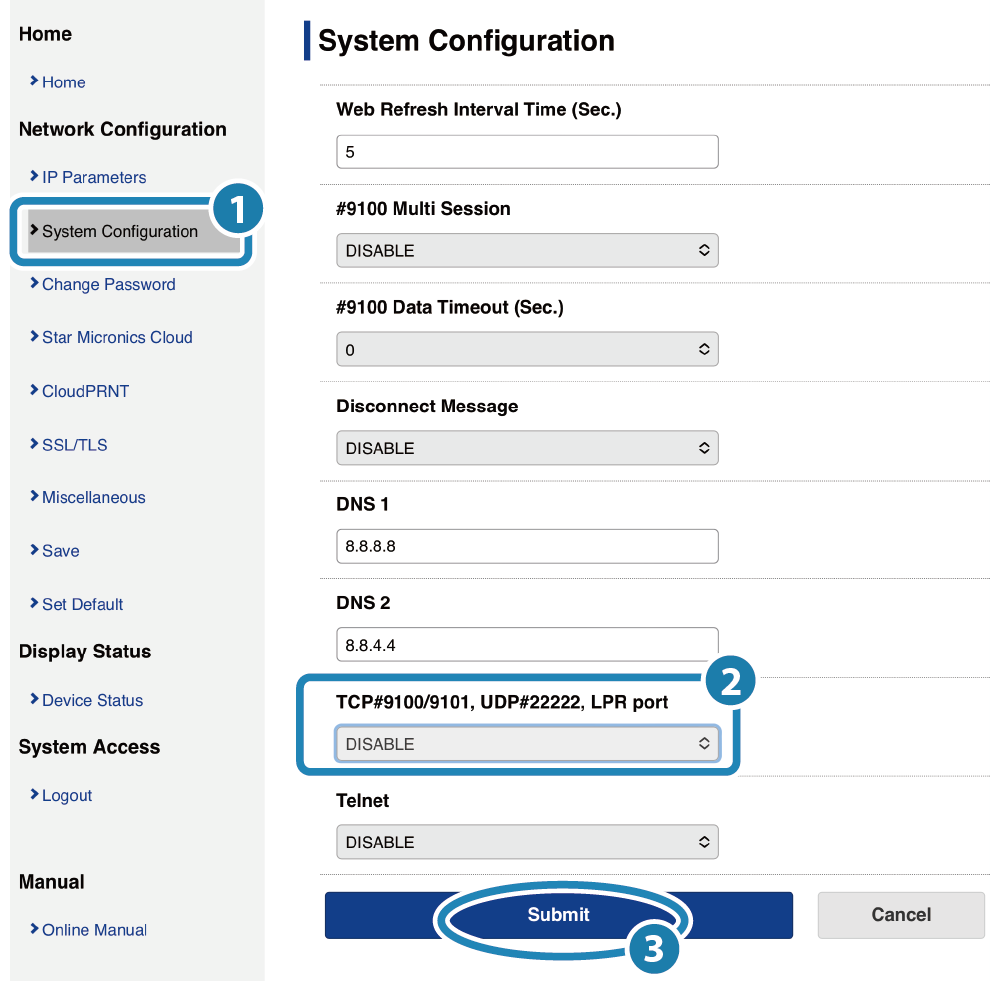This screenshot has height=981, width=1000.
Task: Open IP Parameters page
Action: (93, 177)
